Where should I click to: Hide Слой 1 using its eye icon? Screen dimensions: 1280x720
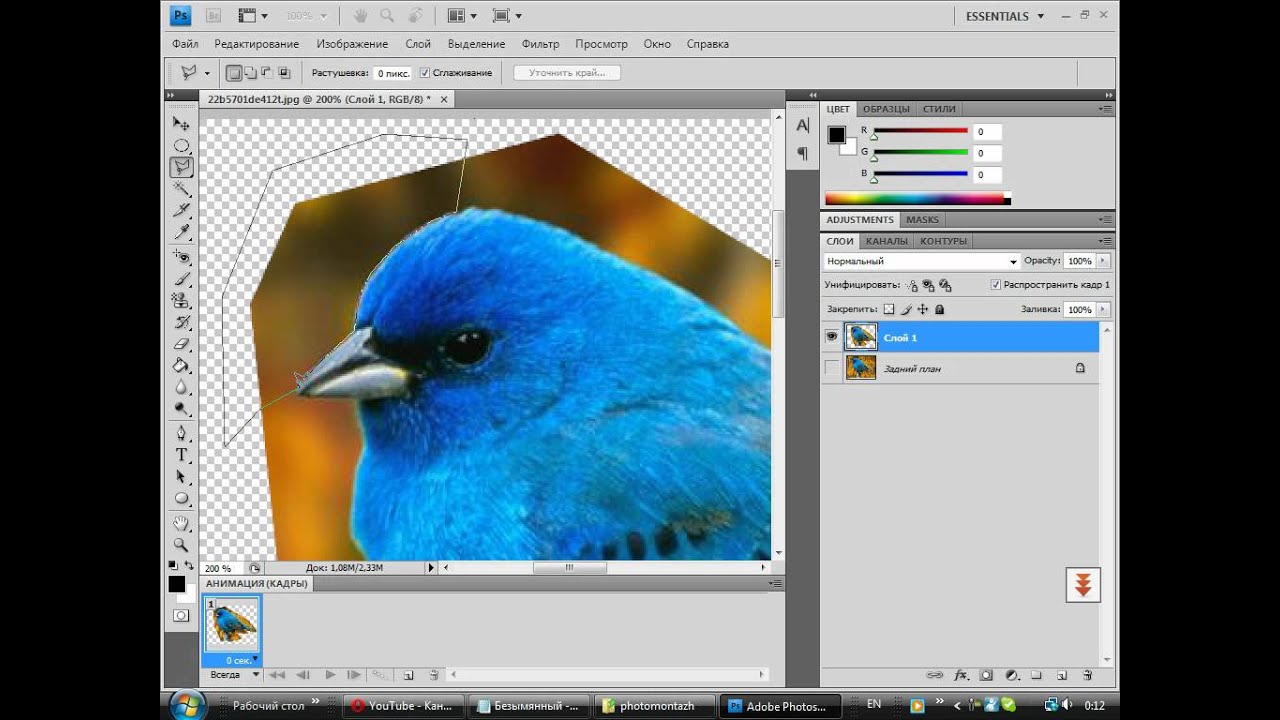tap(831, 337)
